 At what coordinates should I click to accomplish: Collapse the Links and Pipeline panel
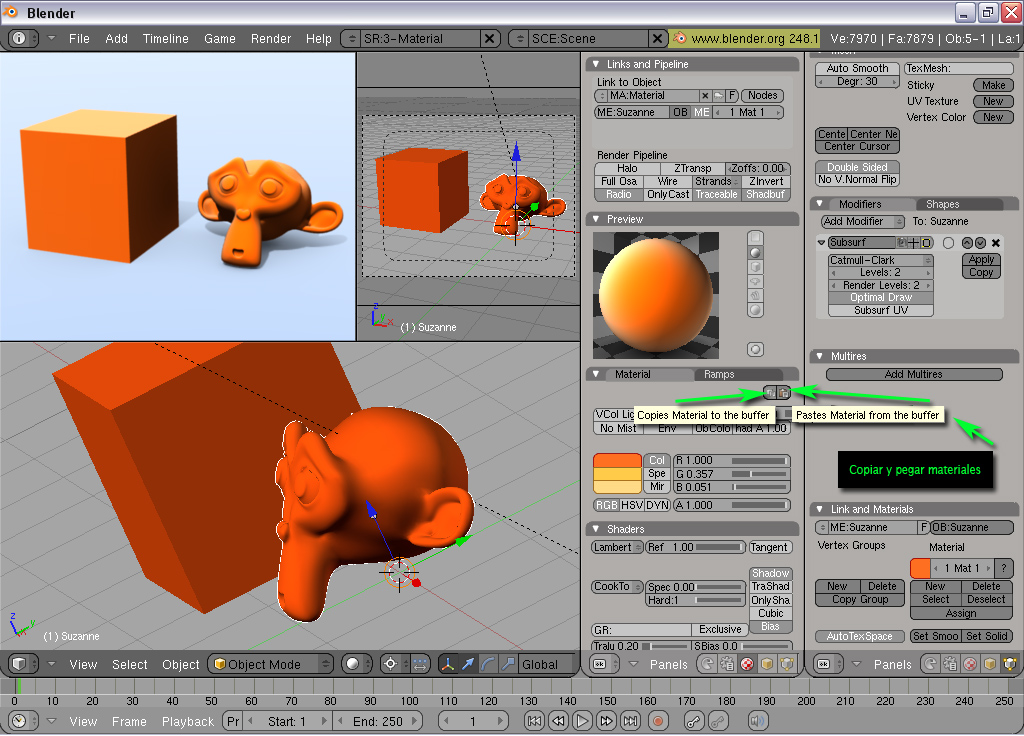coord(596,64)
